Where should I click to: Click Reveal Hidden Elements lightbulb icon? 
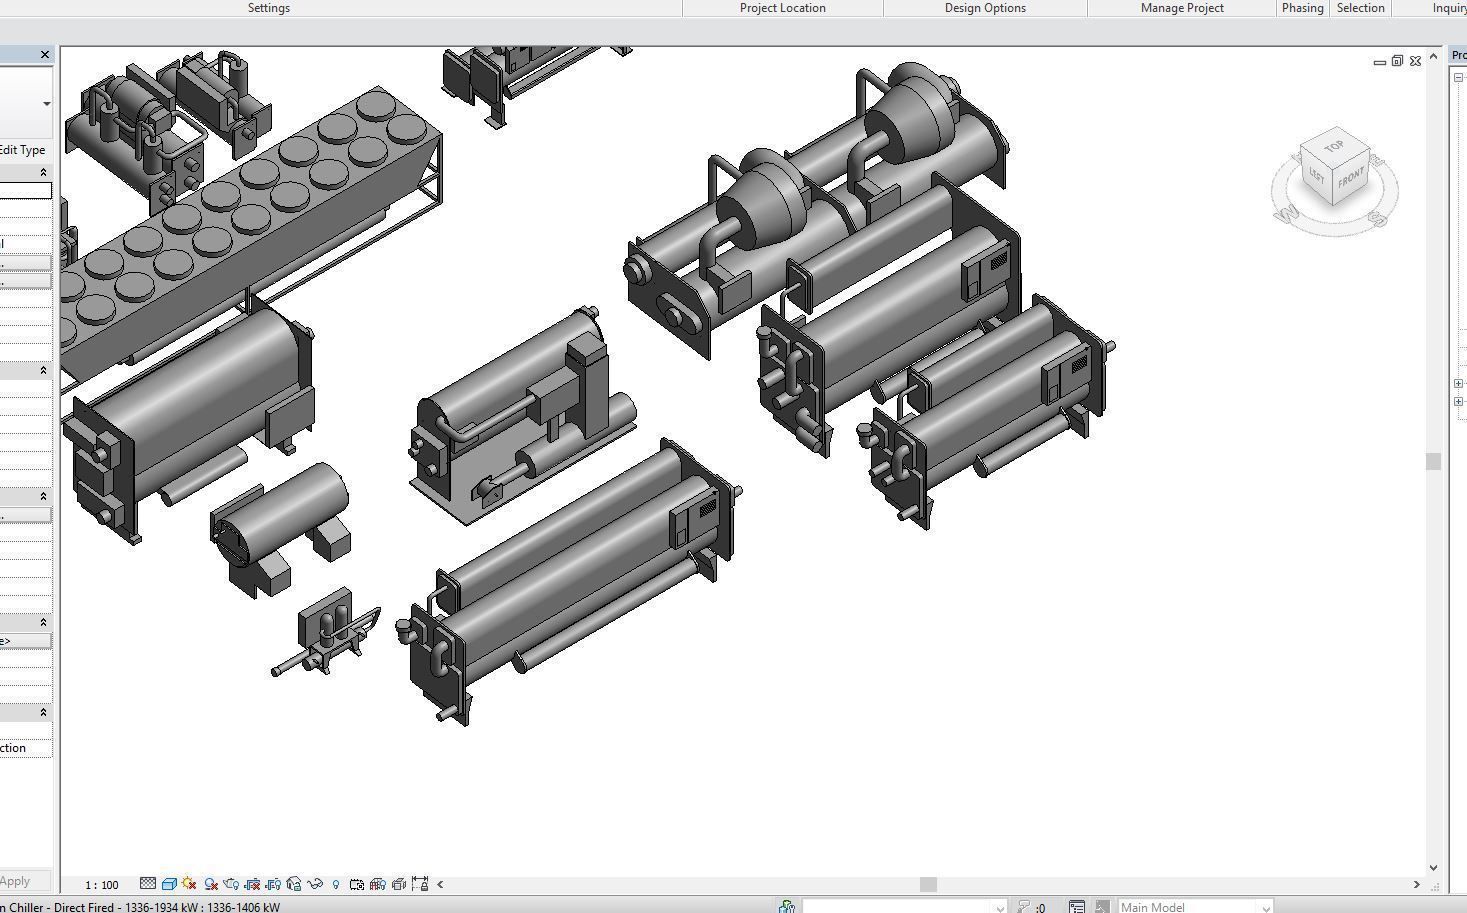pos(336,884)
